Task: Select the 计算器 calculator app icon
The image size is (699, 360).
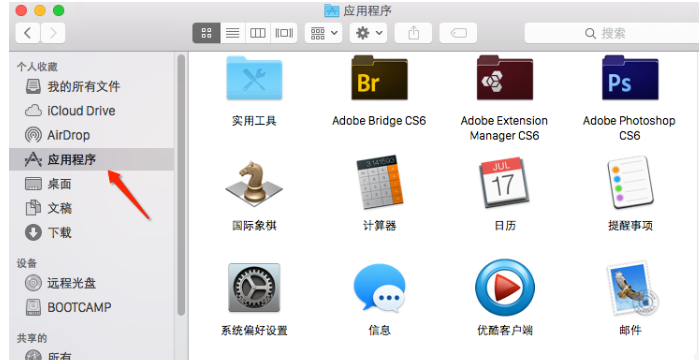Action: [379, 182]
